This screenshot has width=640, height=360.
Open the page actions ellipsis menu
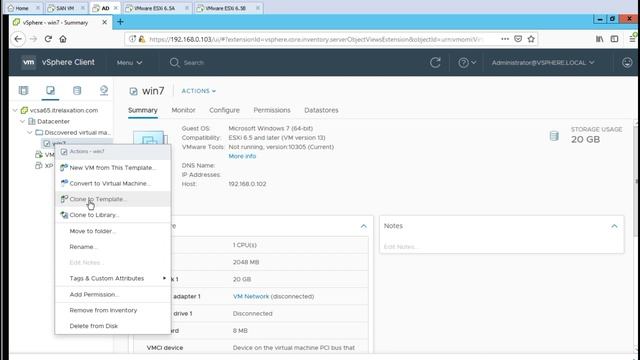[x=505, y=39]
